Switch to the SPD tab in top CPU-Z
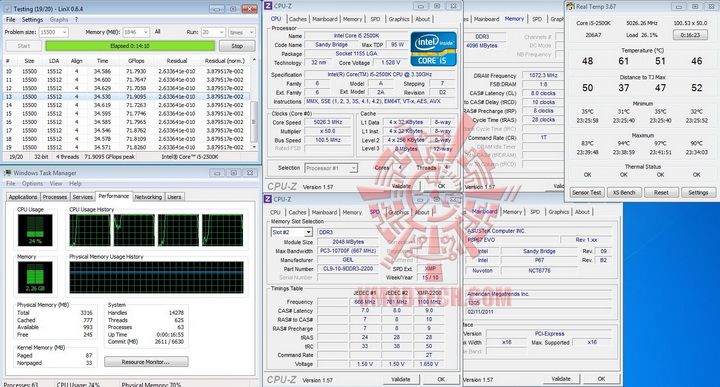The image size is (720, 387). tap(375, 19)
